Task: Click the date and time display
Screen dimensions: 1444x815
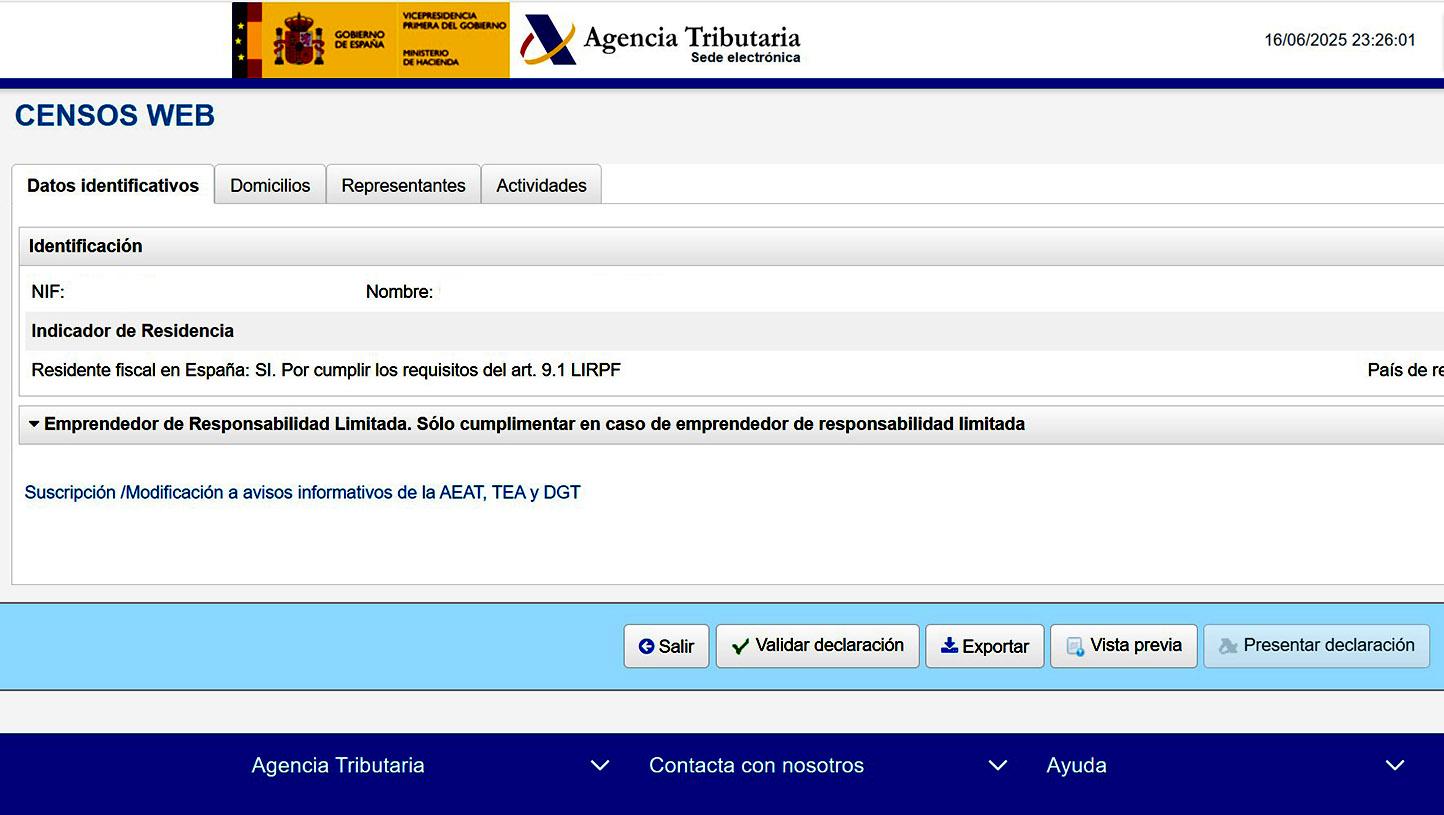Action: pos(1339,40)
